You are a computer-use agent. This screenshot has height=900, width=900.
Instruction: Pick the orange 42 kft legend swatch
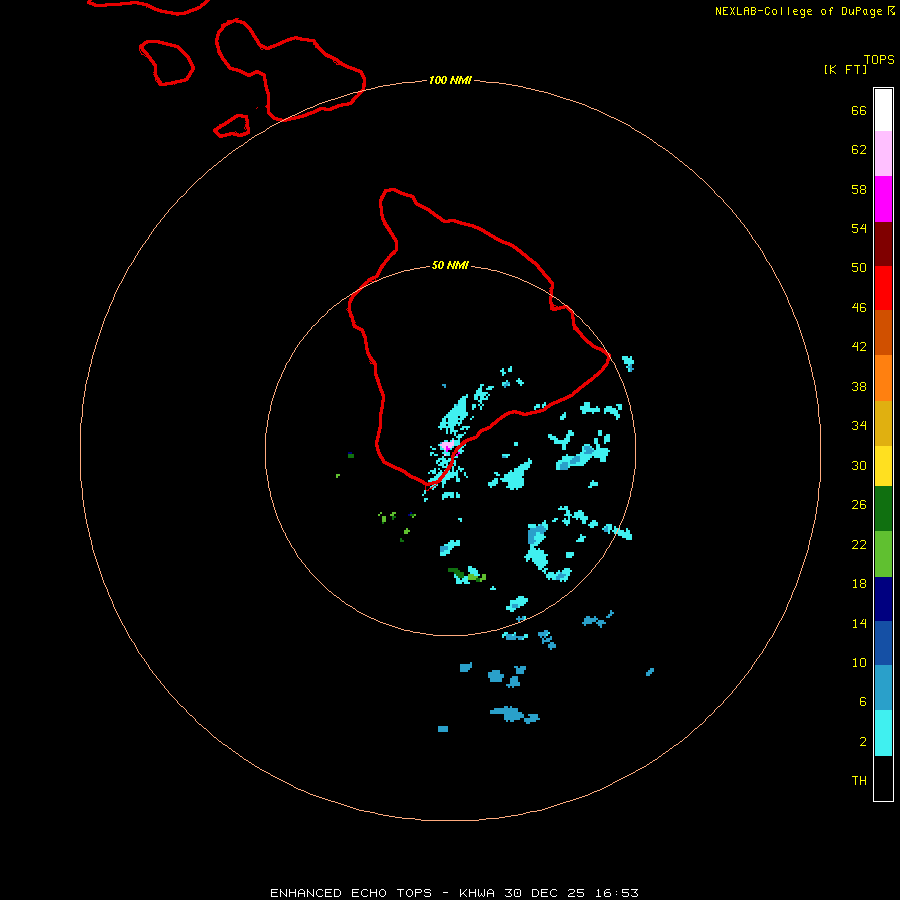pos(883,378)
